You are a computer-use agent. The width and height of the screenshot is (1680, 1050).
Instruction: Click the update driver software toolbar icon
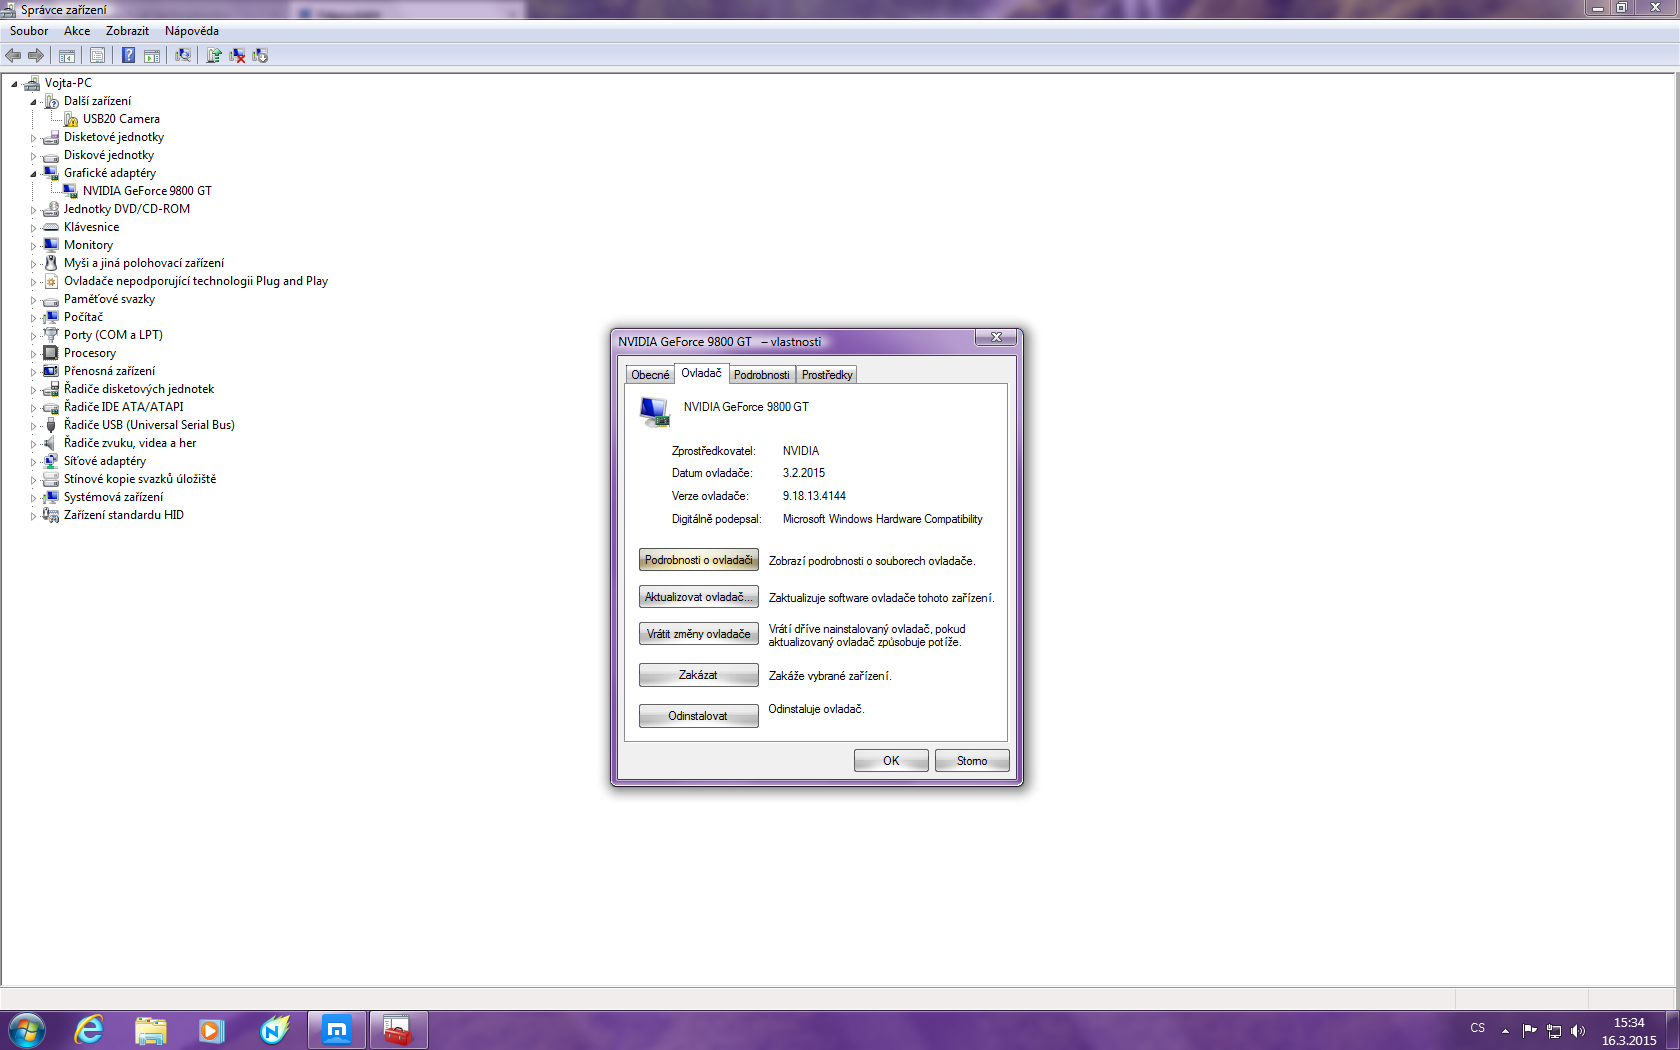click(x=214, y=56)
